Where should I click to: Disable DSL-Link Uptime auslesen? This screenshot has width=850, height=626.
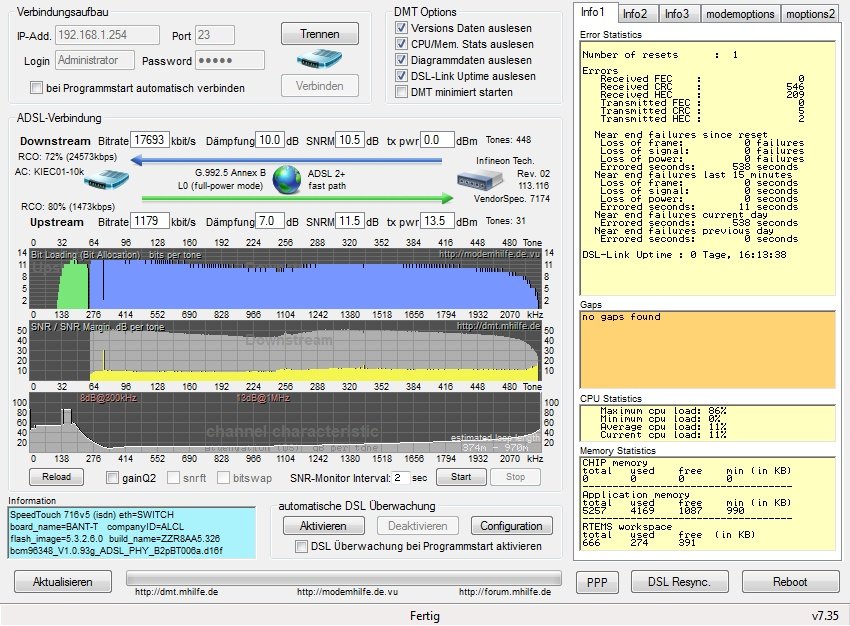point(401,76)
